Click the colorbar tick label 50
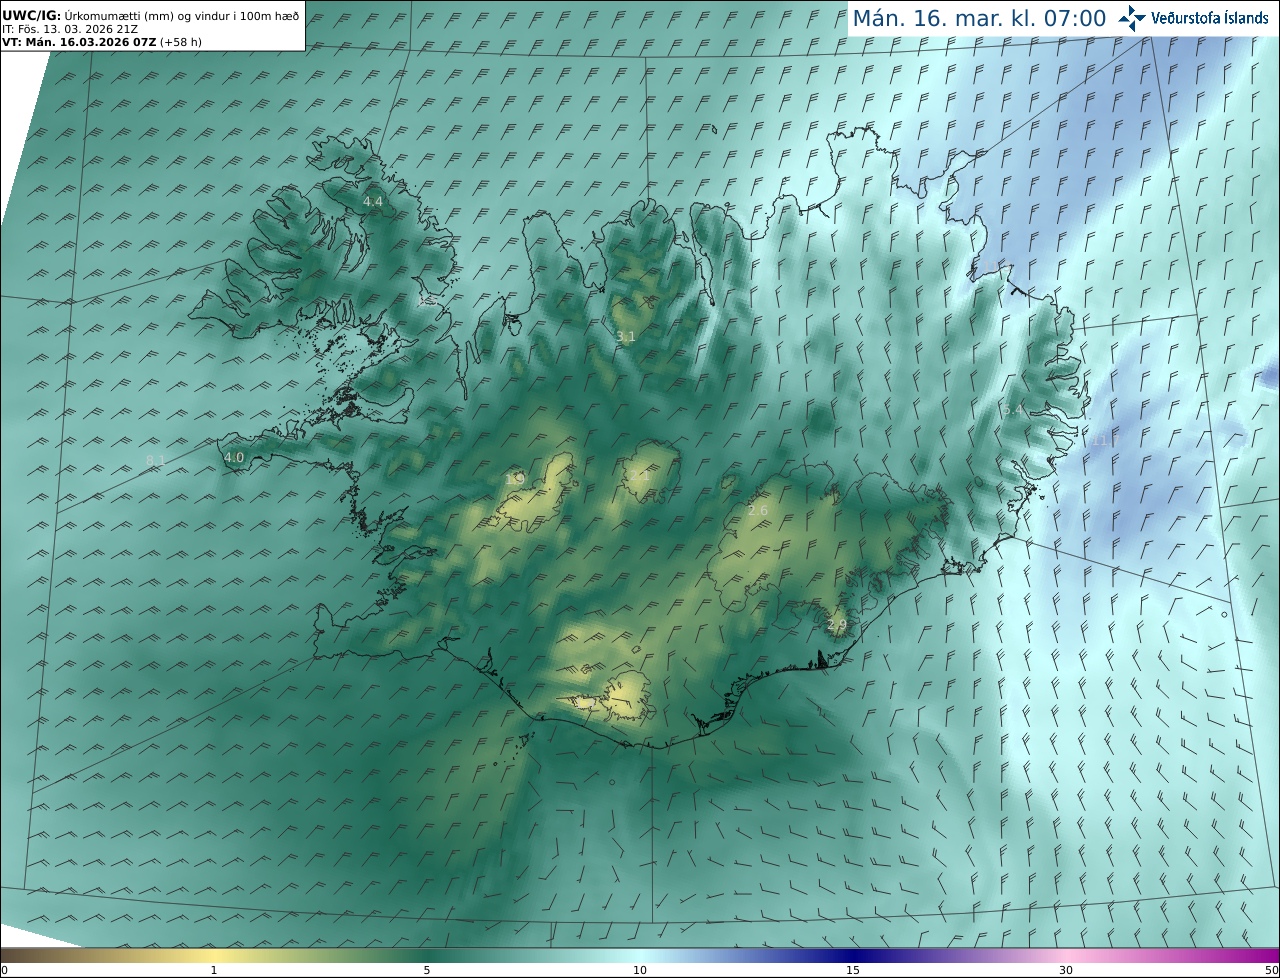This screenshot has width=1280, height=978. coord(1272,970)
